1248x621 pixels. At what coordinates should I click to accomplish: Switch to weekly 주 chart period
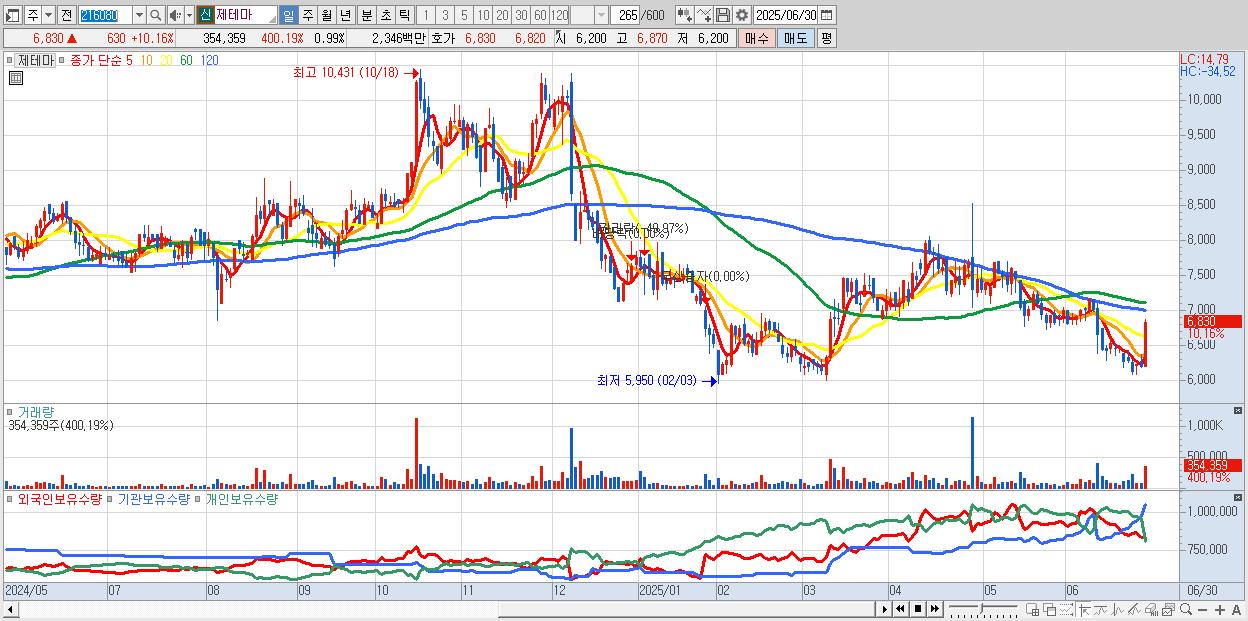point(307,16)
